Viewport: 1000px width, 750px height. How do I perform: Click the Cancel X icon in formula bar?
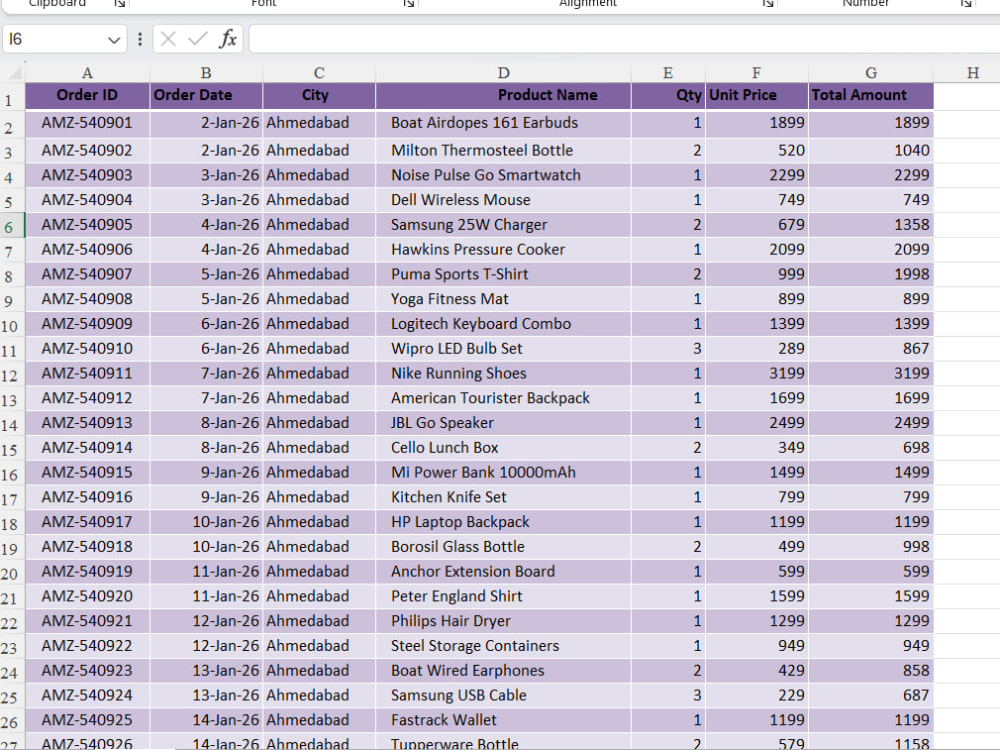tap(168, 39)
